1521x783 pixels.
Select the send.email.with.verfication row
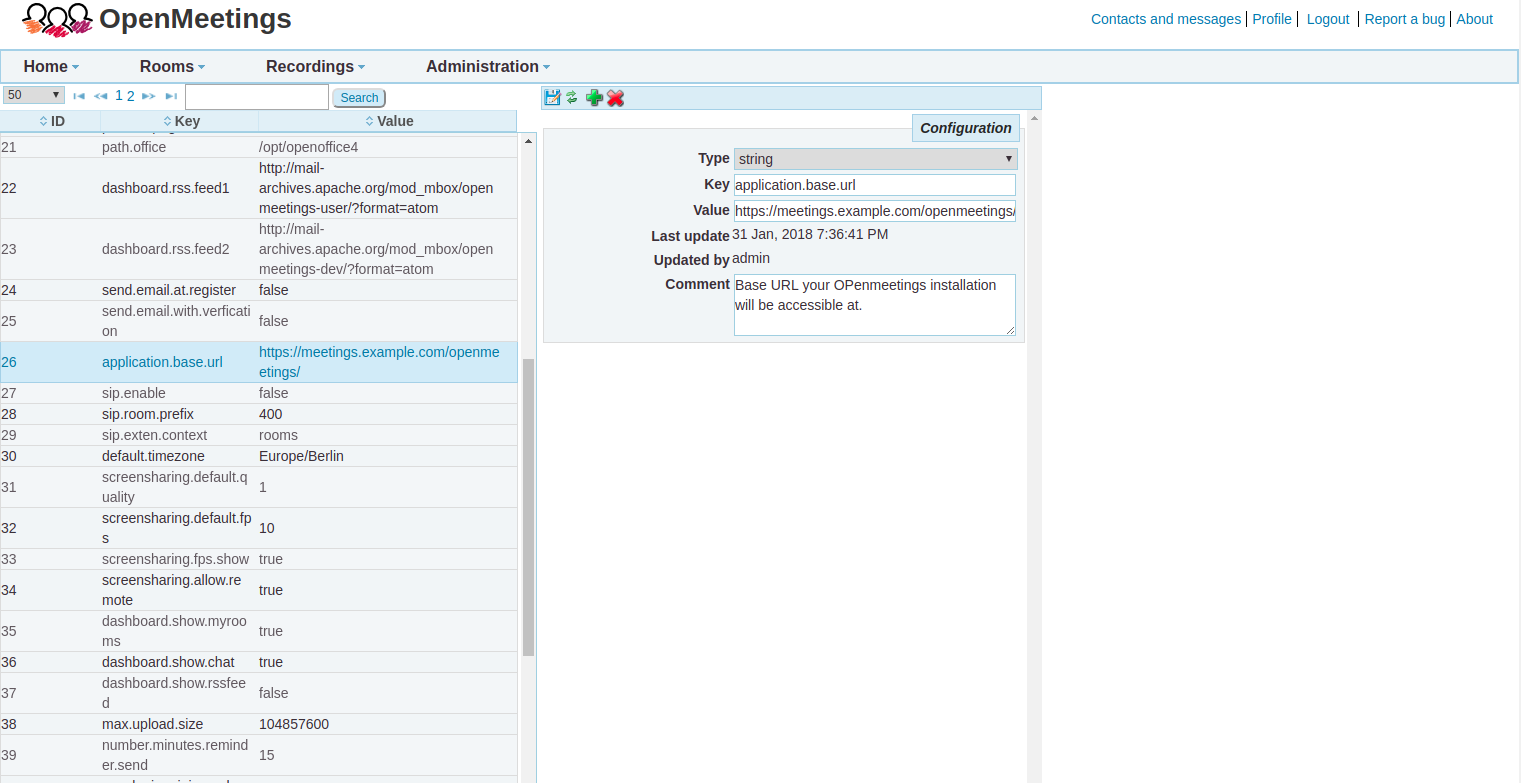pyautogui.click(x=259, y=321)
